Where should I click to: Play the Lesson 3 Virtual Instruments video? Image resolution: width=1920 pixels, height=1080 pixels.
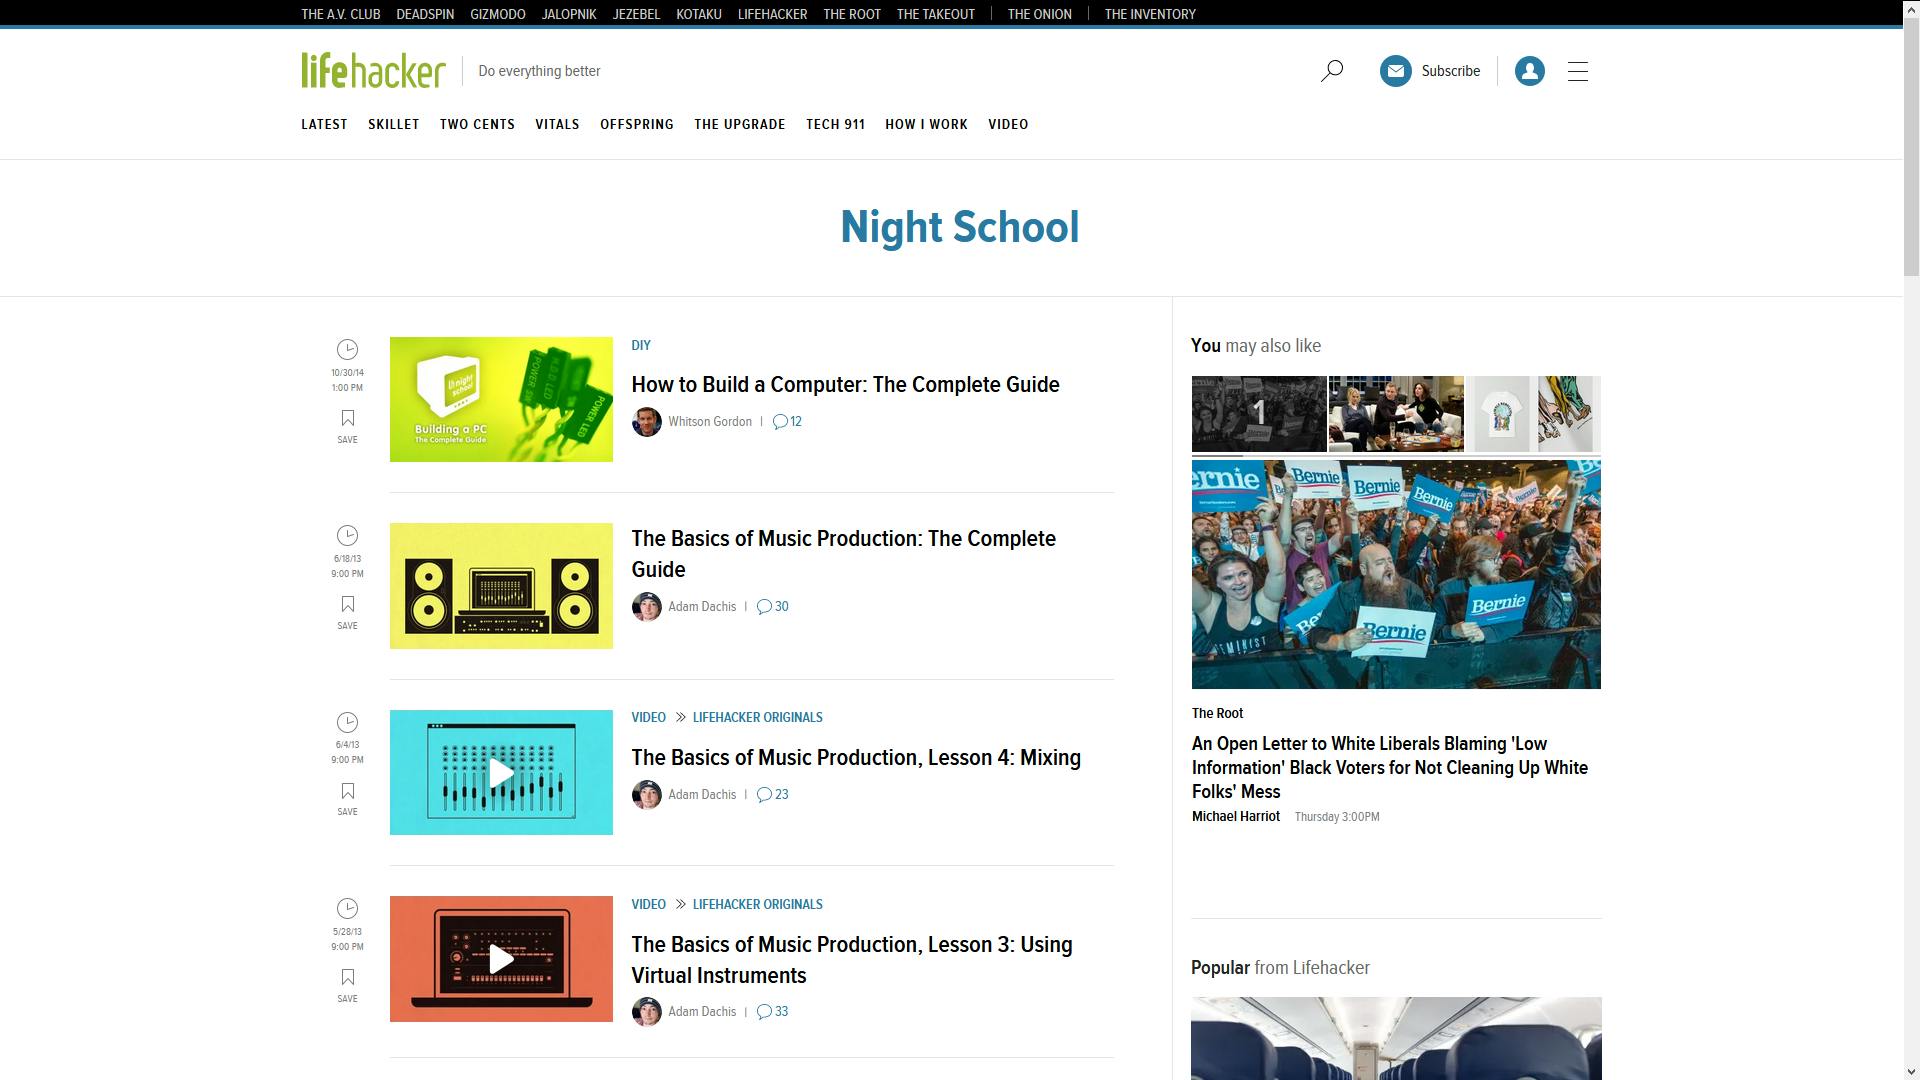pyautogui.click(x=501, y=959)
